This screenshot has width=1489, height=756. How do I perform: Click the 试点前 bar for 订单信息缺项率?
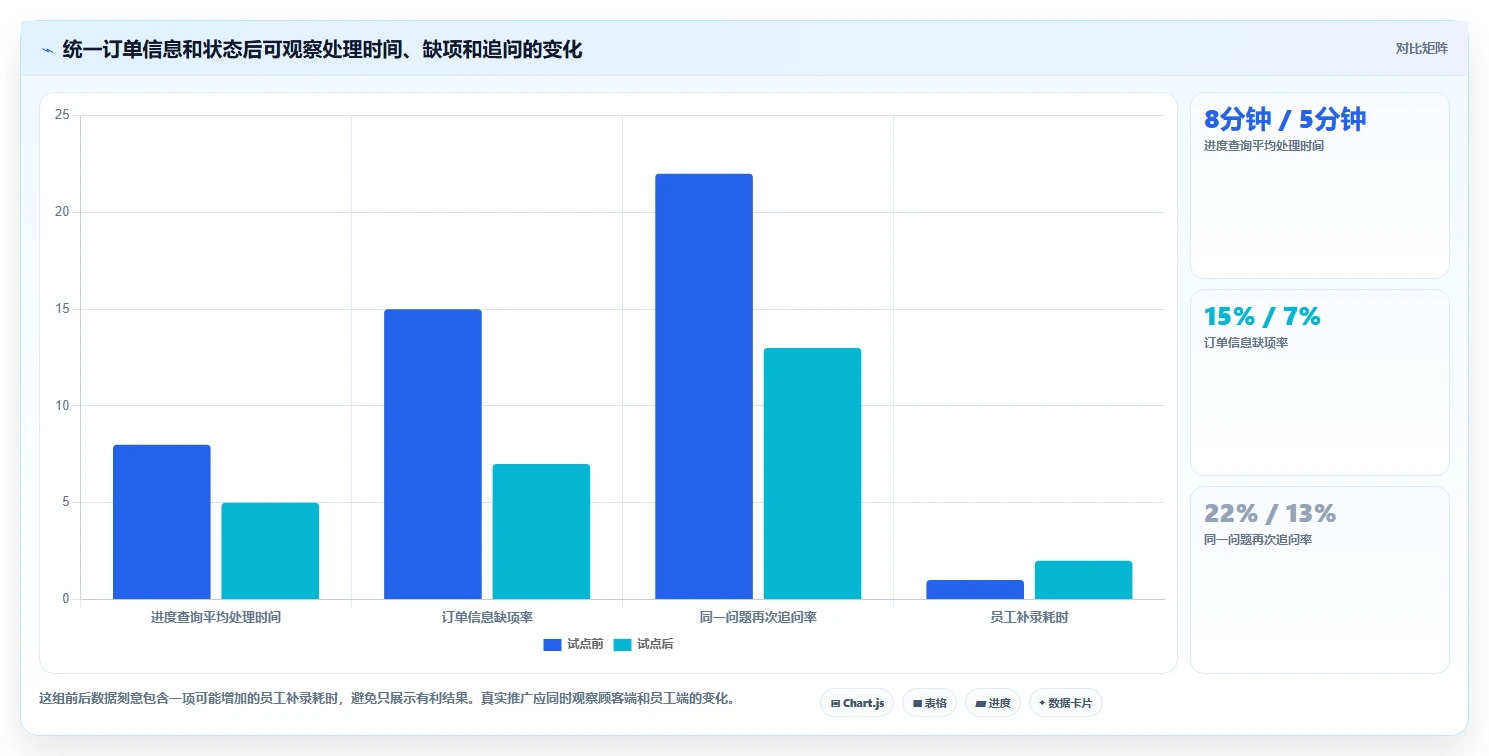(433, 454)
